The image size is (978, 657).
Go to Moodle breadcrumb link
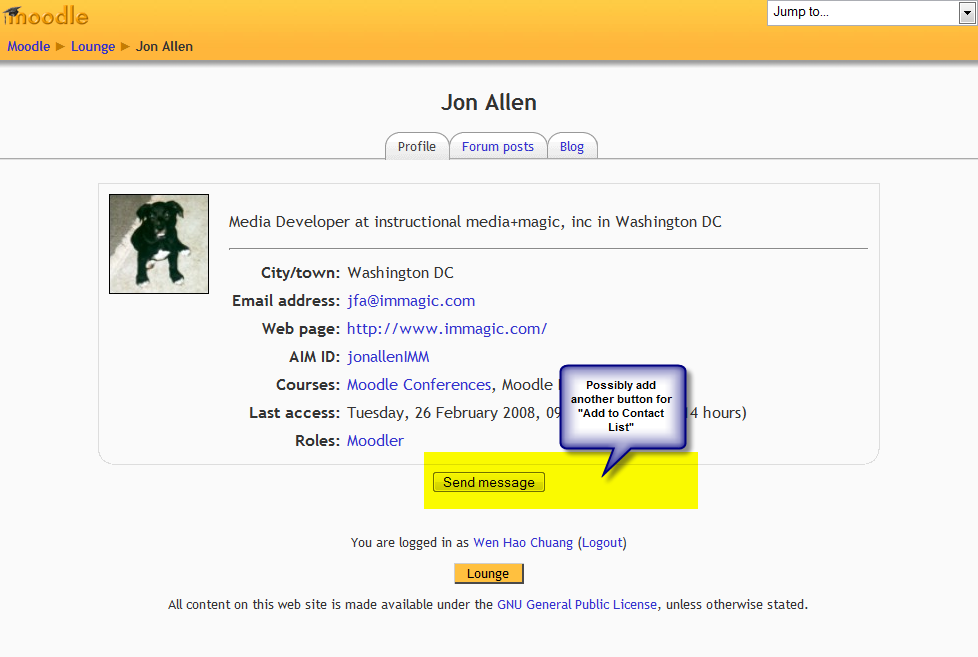coord(29,46)
